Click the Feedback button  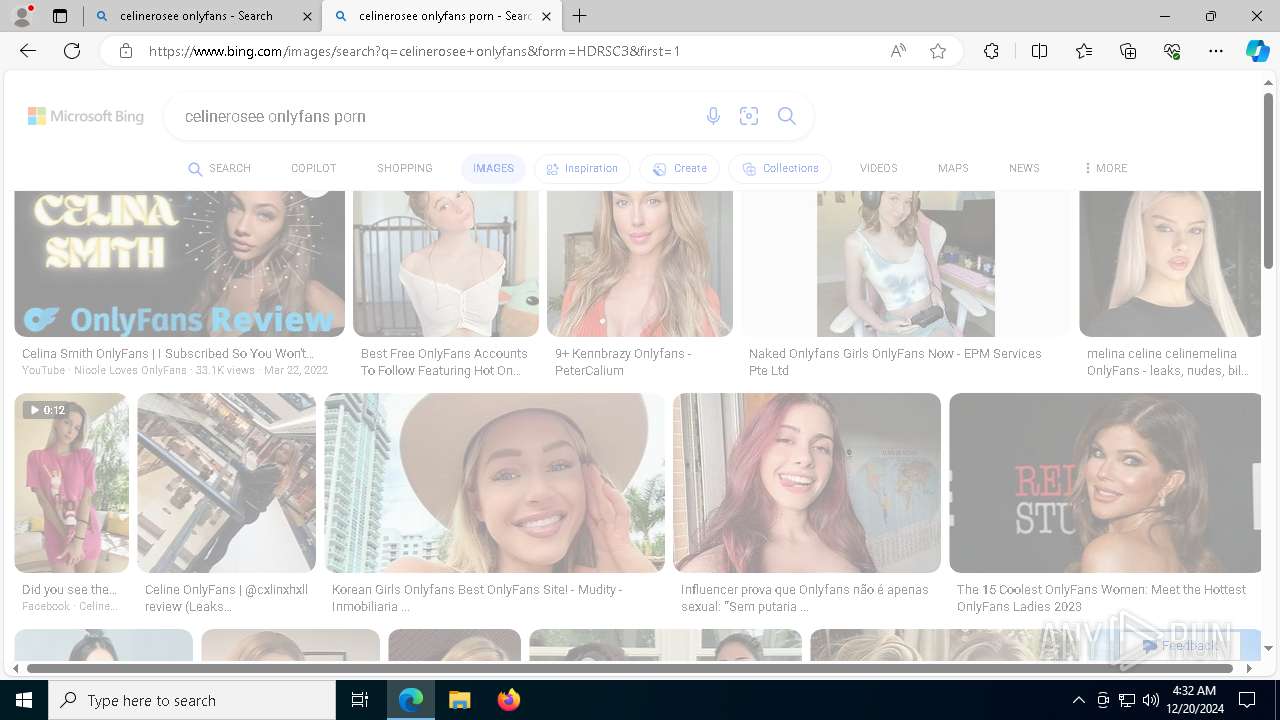click(x=1181, y=646)
